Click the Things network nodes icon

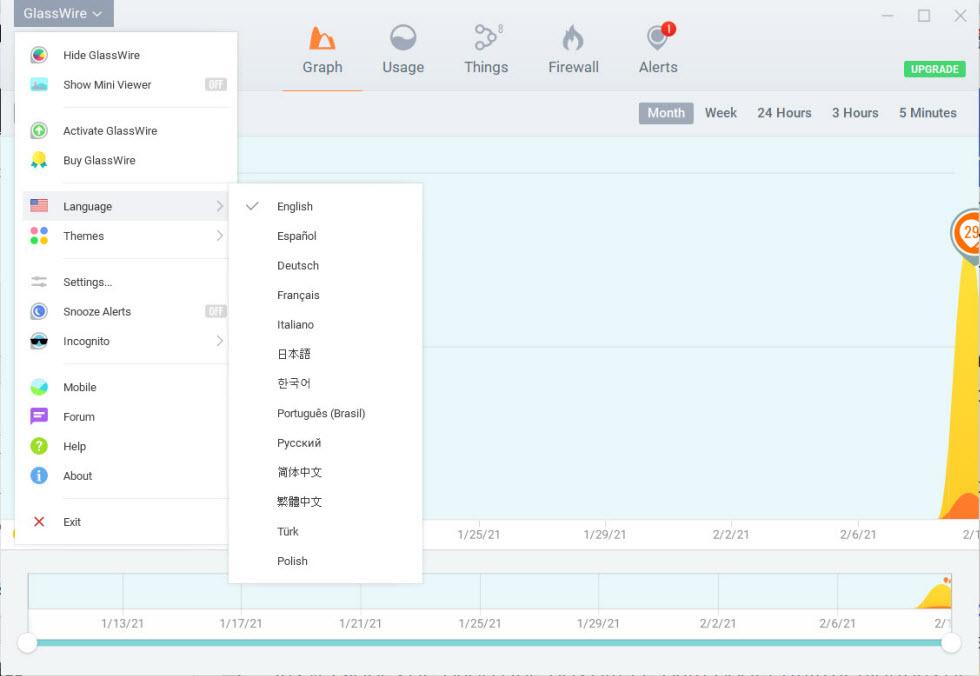pyautogui.click(x=488, y=37)
